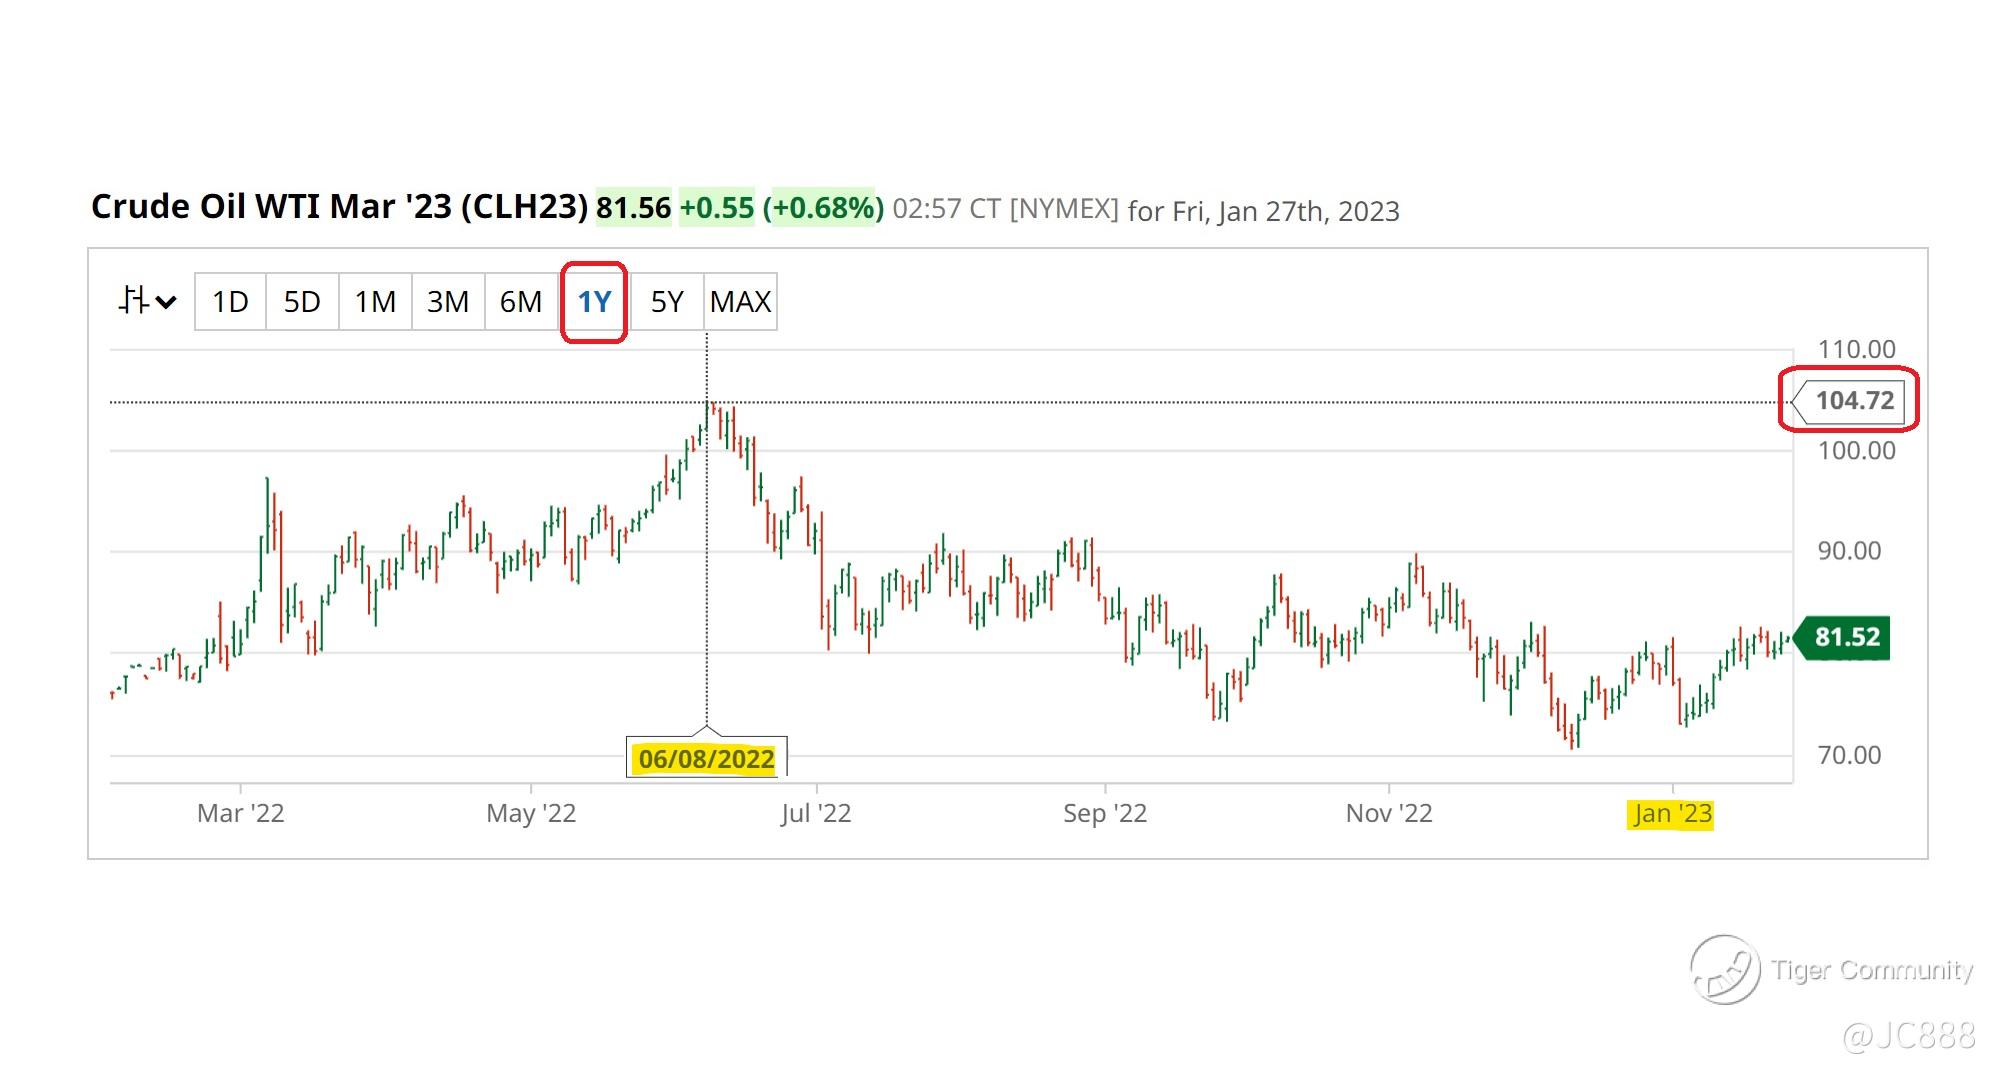
Task: Click the +0.68% change badge
Action: click(x=823, y=208)
